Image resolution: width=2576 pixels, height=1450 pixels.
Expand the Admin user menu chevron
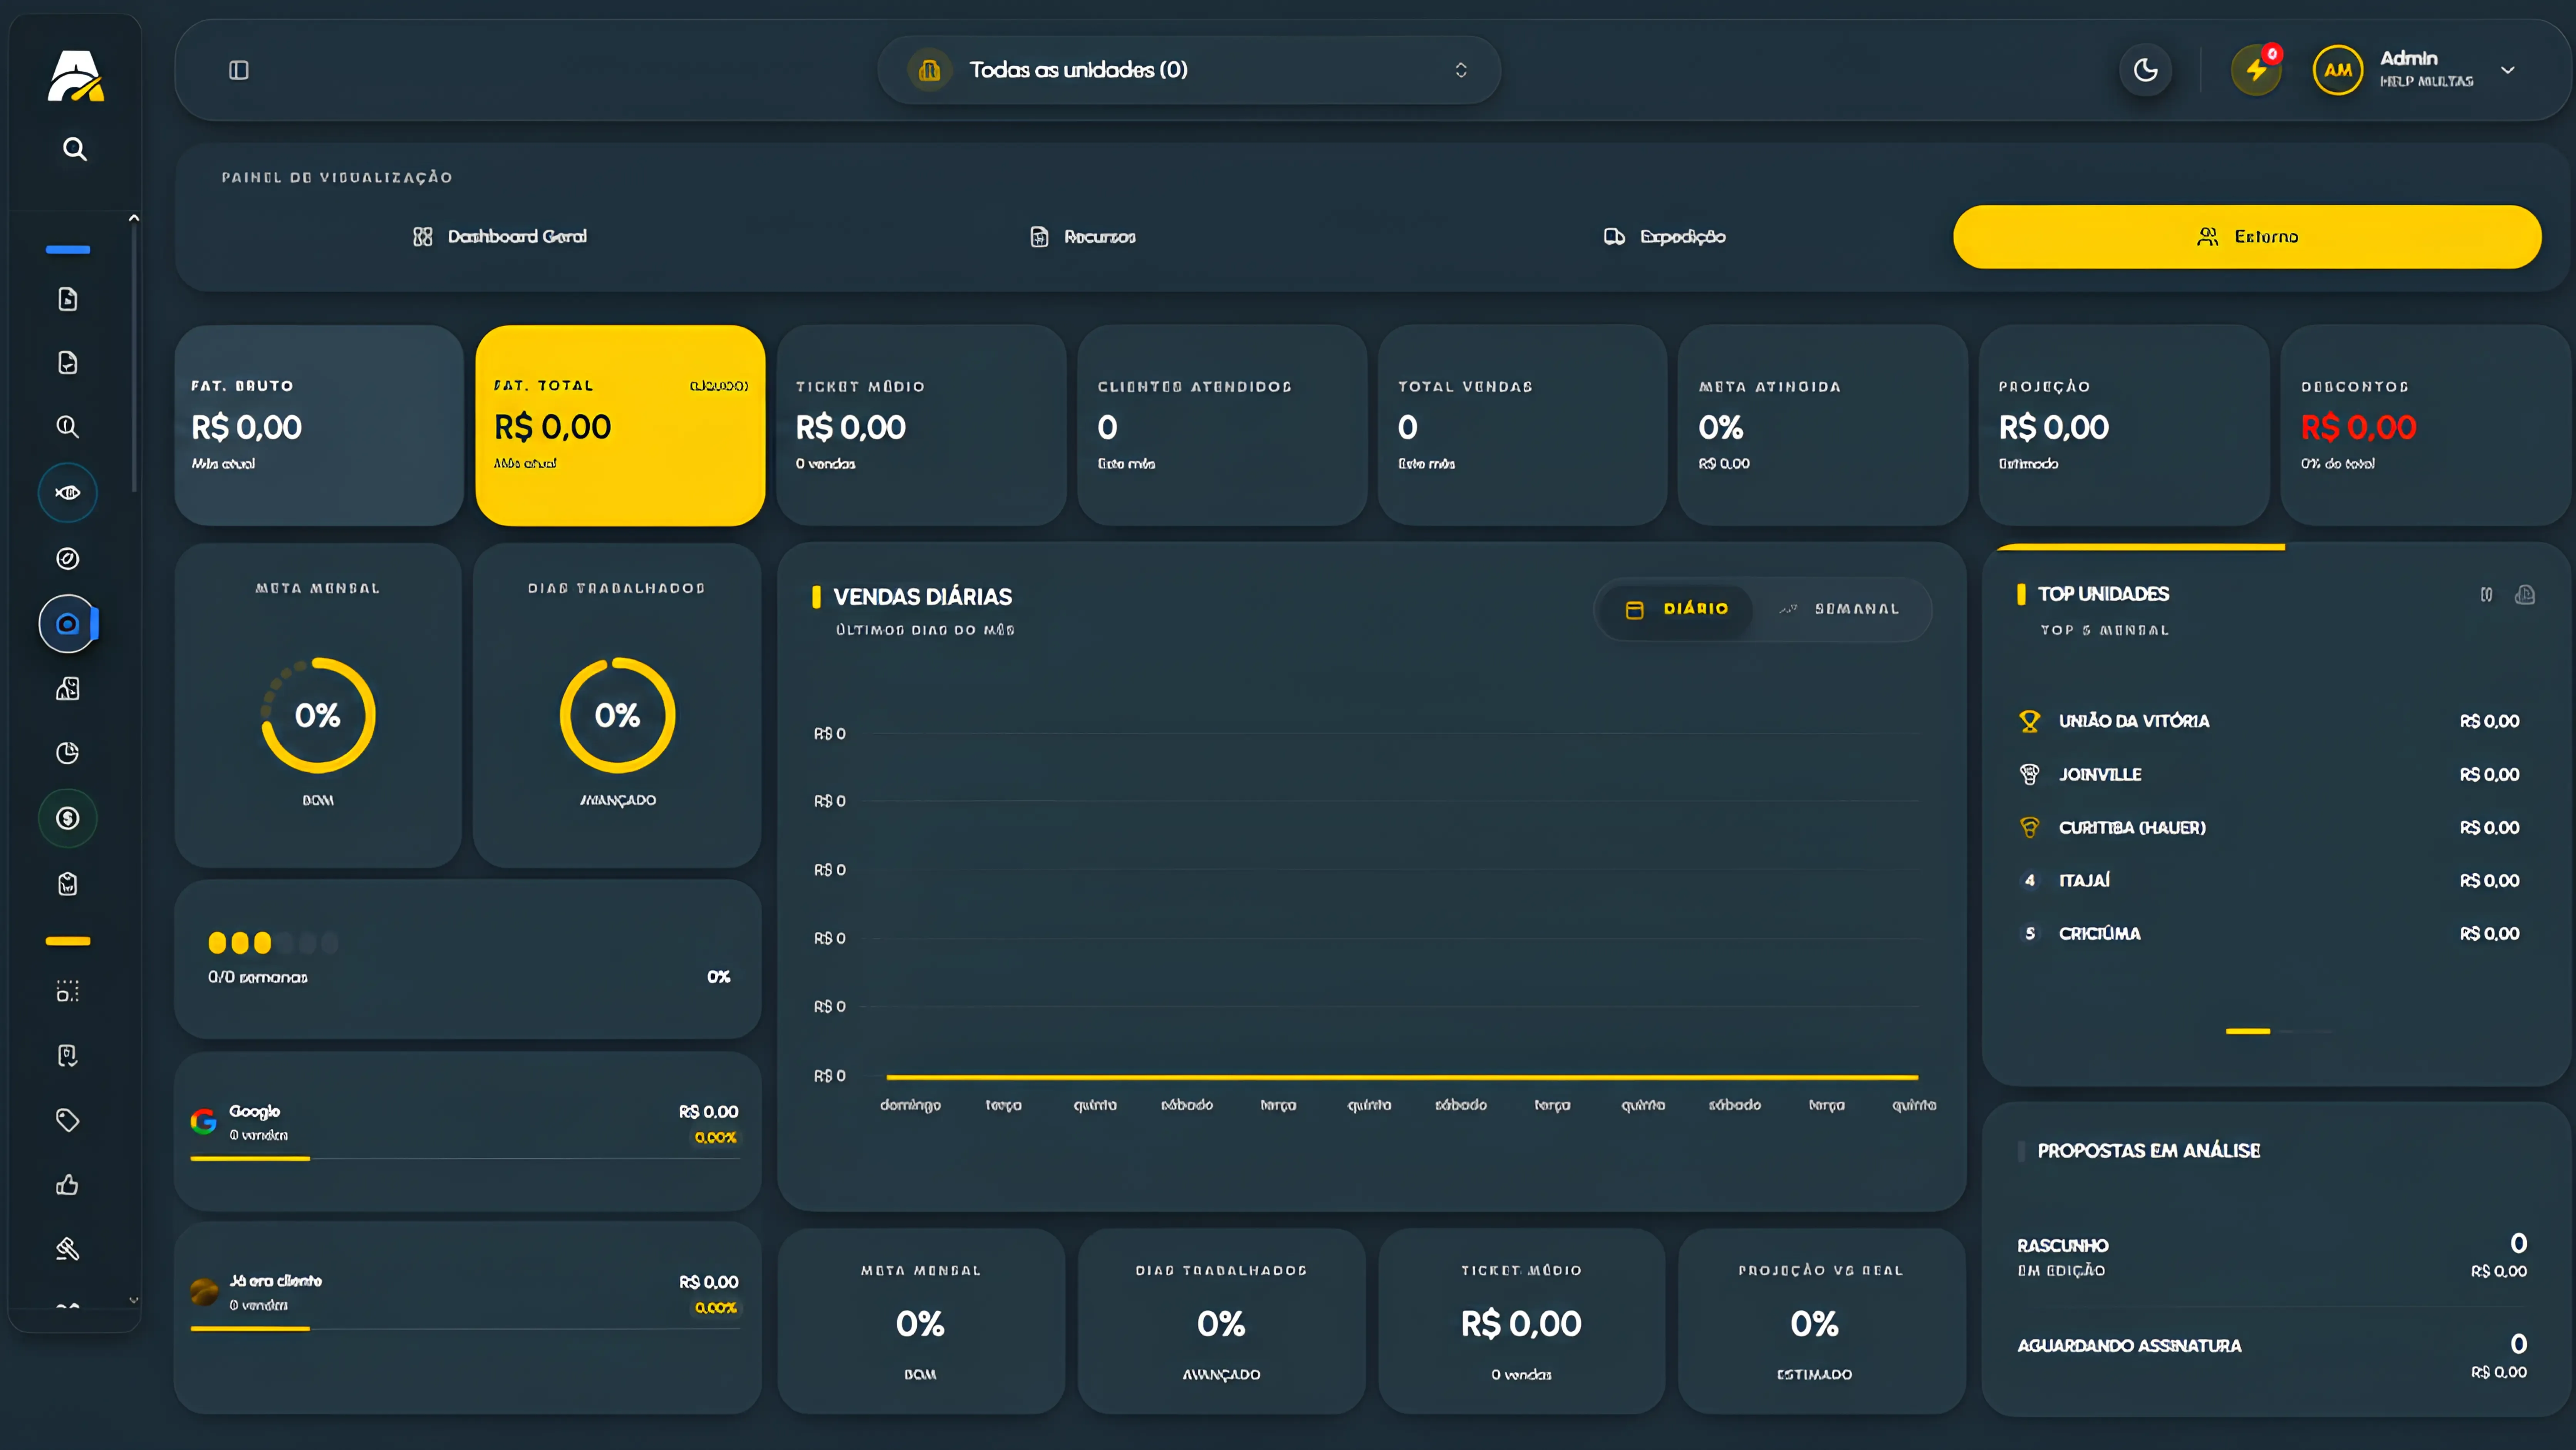pyautogui.click(x=2507, y=70)
